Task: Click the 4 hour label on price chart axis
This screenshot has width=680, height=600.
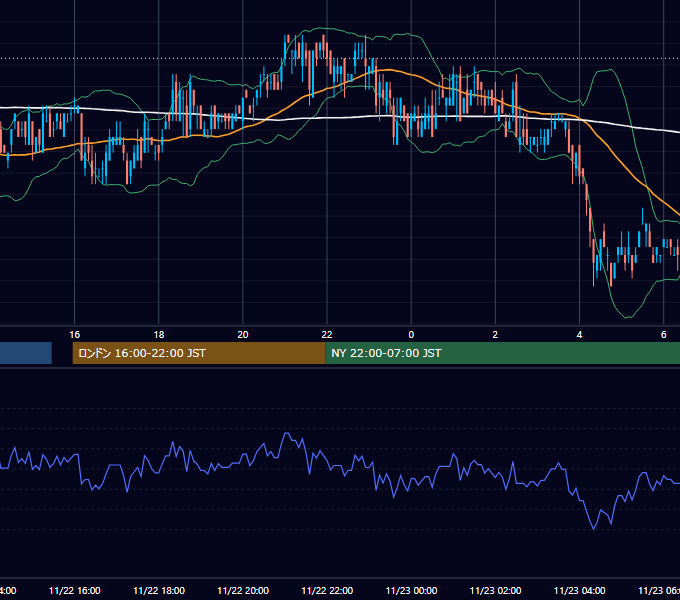Action: pos(579,334)
